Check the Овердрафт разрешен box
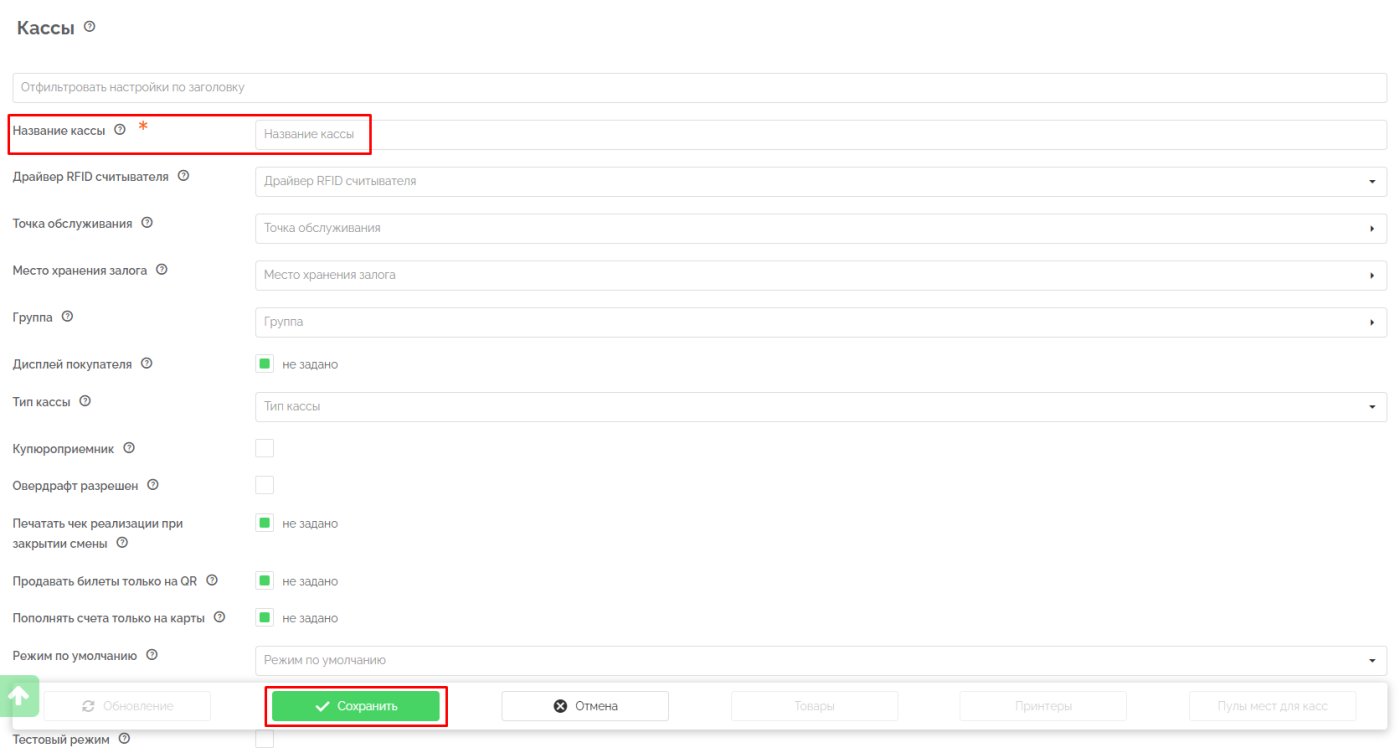 pos(265,485)
